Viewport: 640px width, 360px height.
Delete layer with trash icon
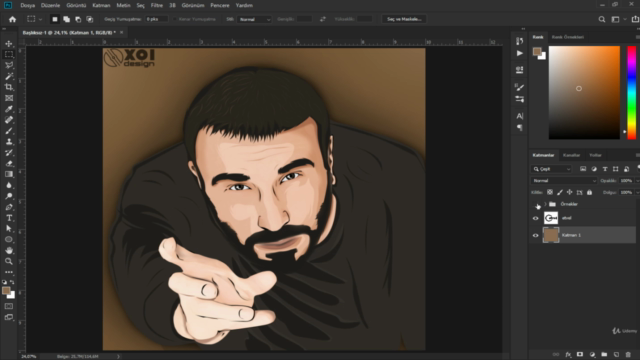tap(628, 355)
